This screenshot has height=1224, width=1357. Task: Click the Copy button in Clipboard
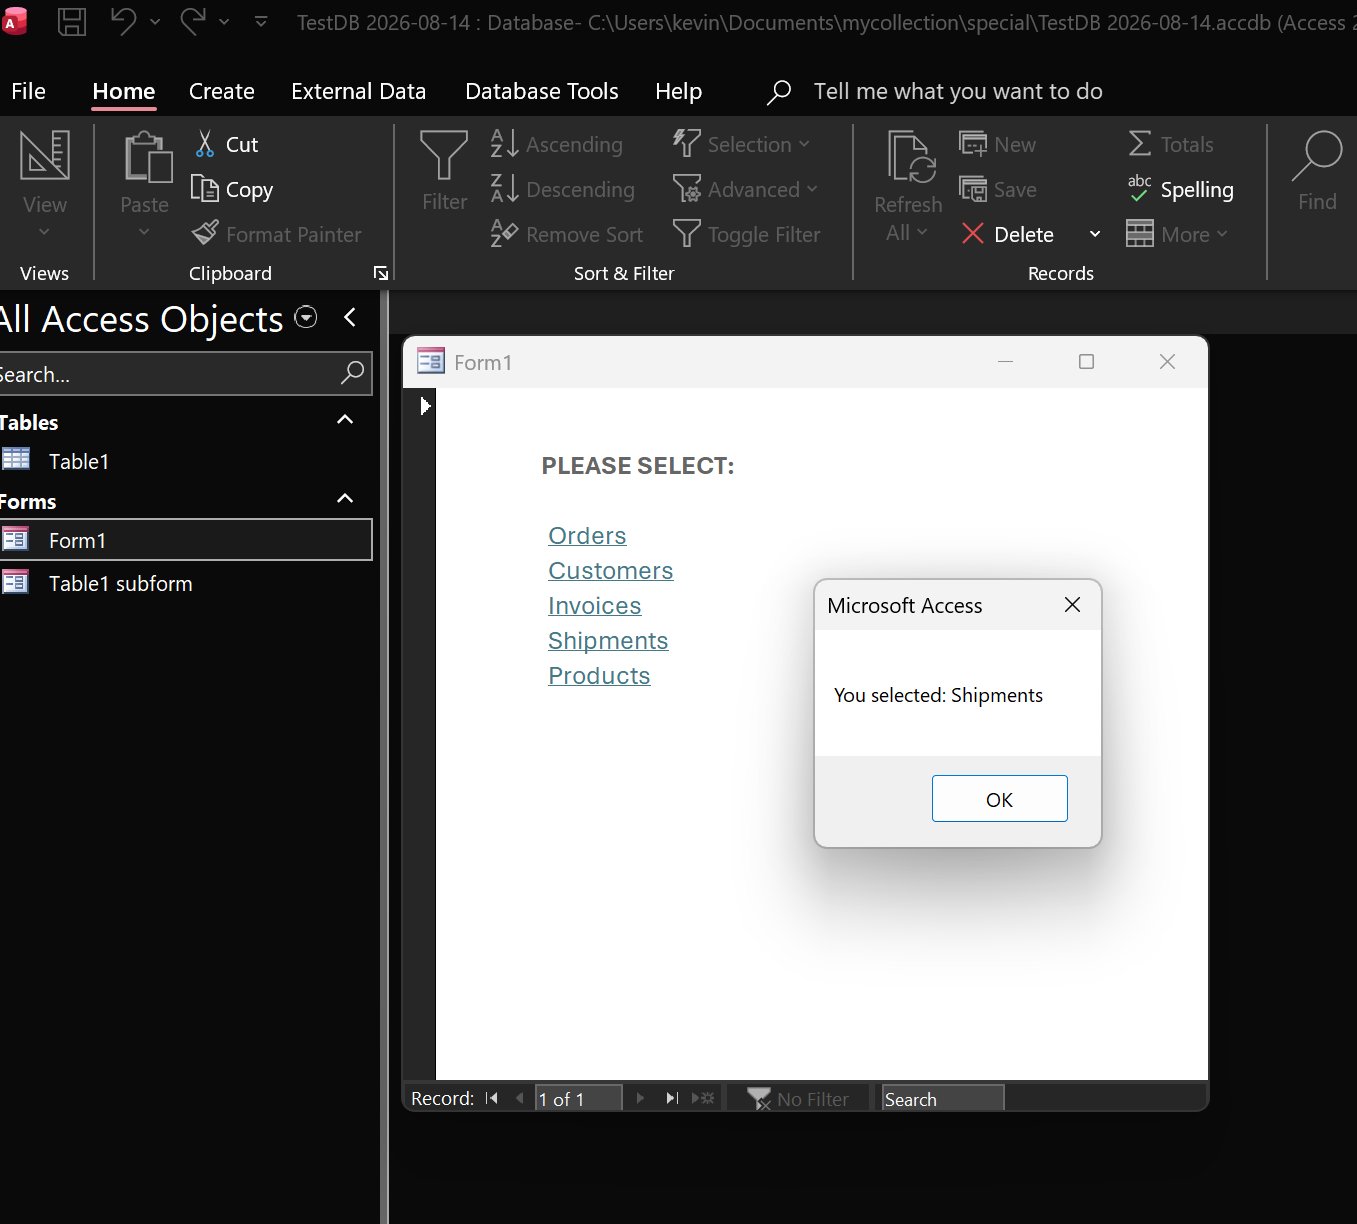point(232,189)
